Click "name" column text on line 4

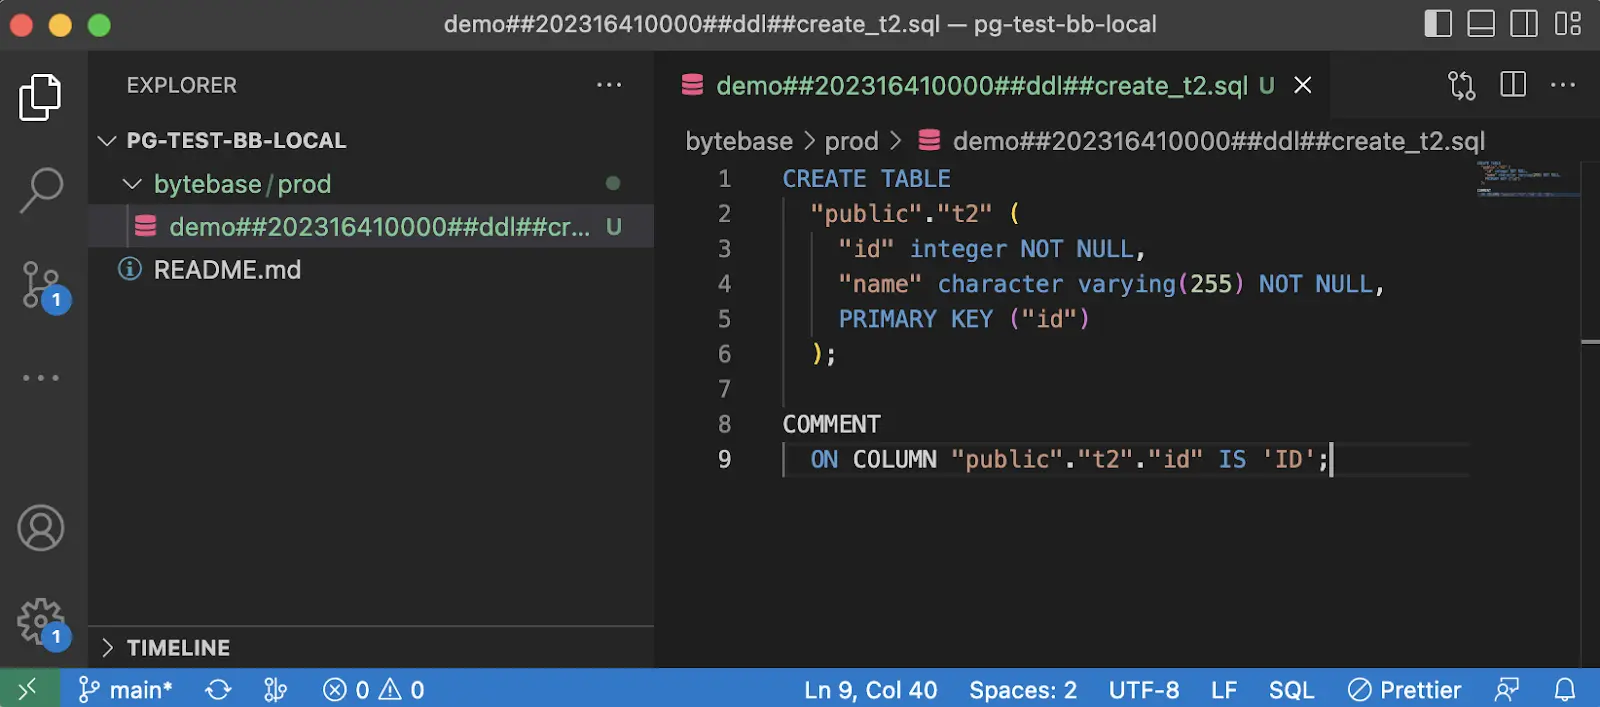(880, 284)
